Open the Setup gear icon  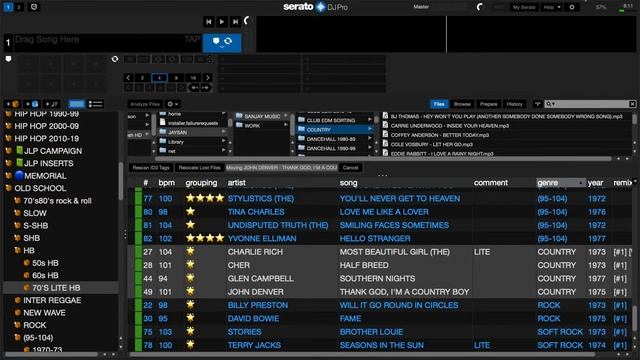[x=572, y=7]
